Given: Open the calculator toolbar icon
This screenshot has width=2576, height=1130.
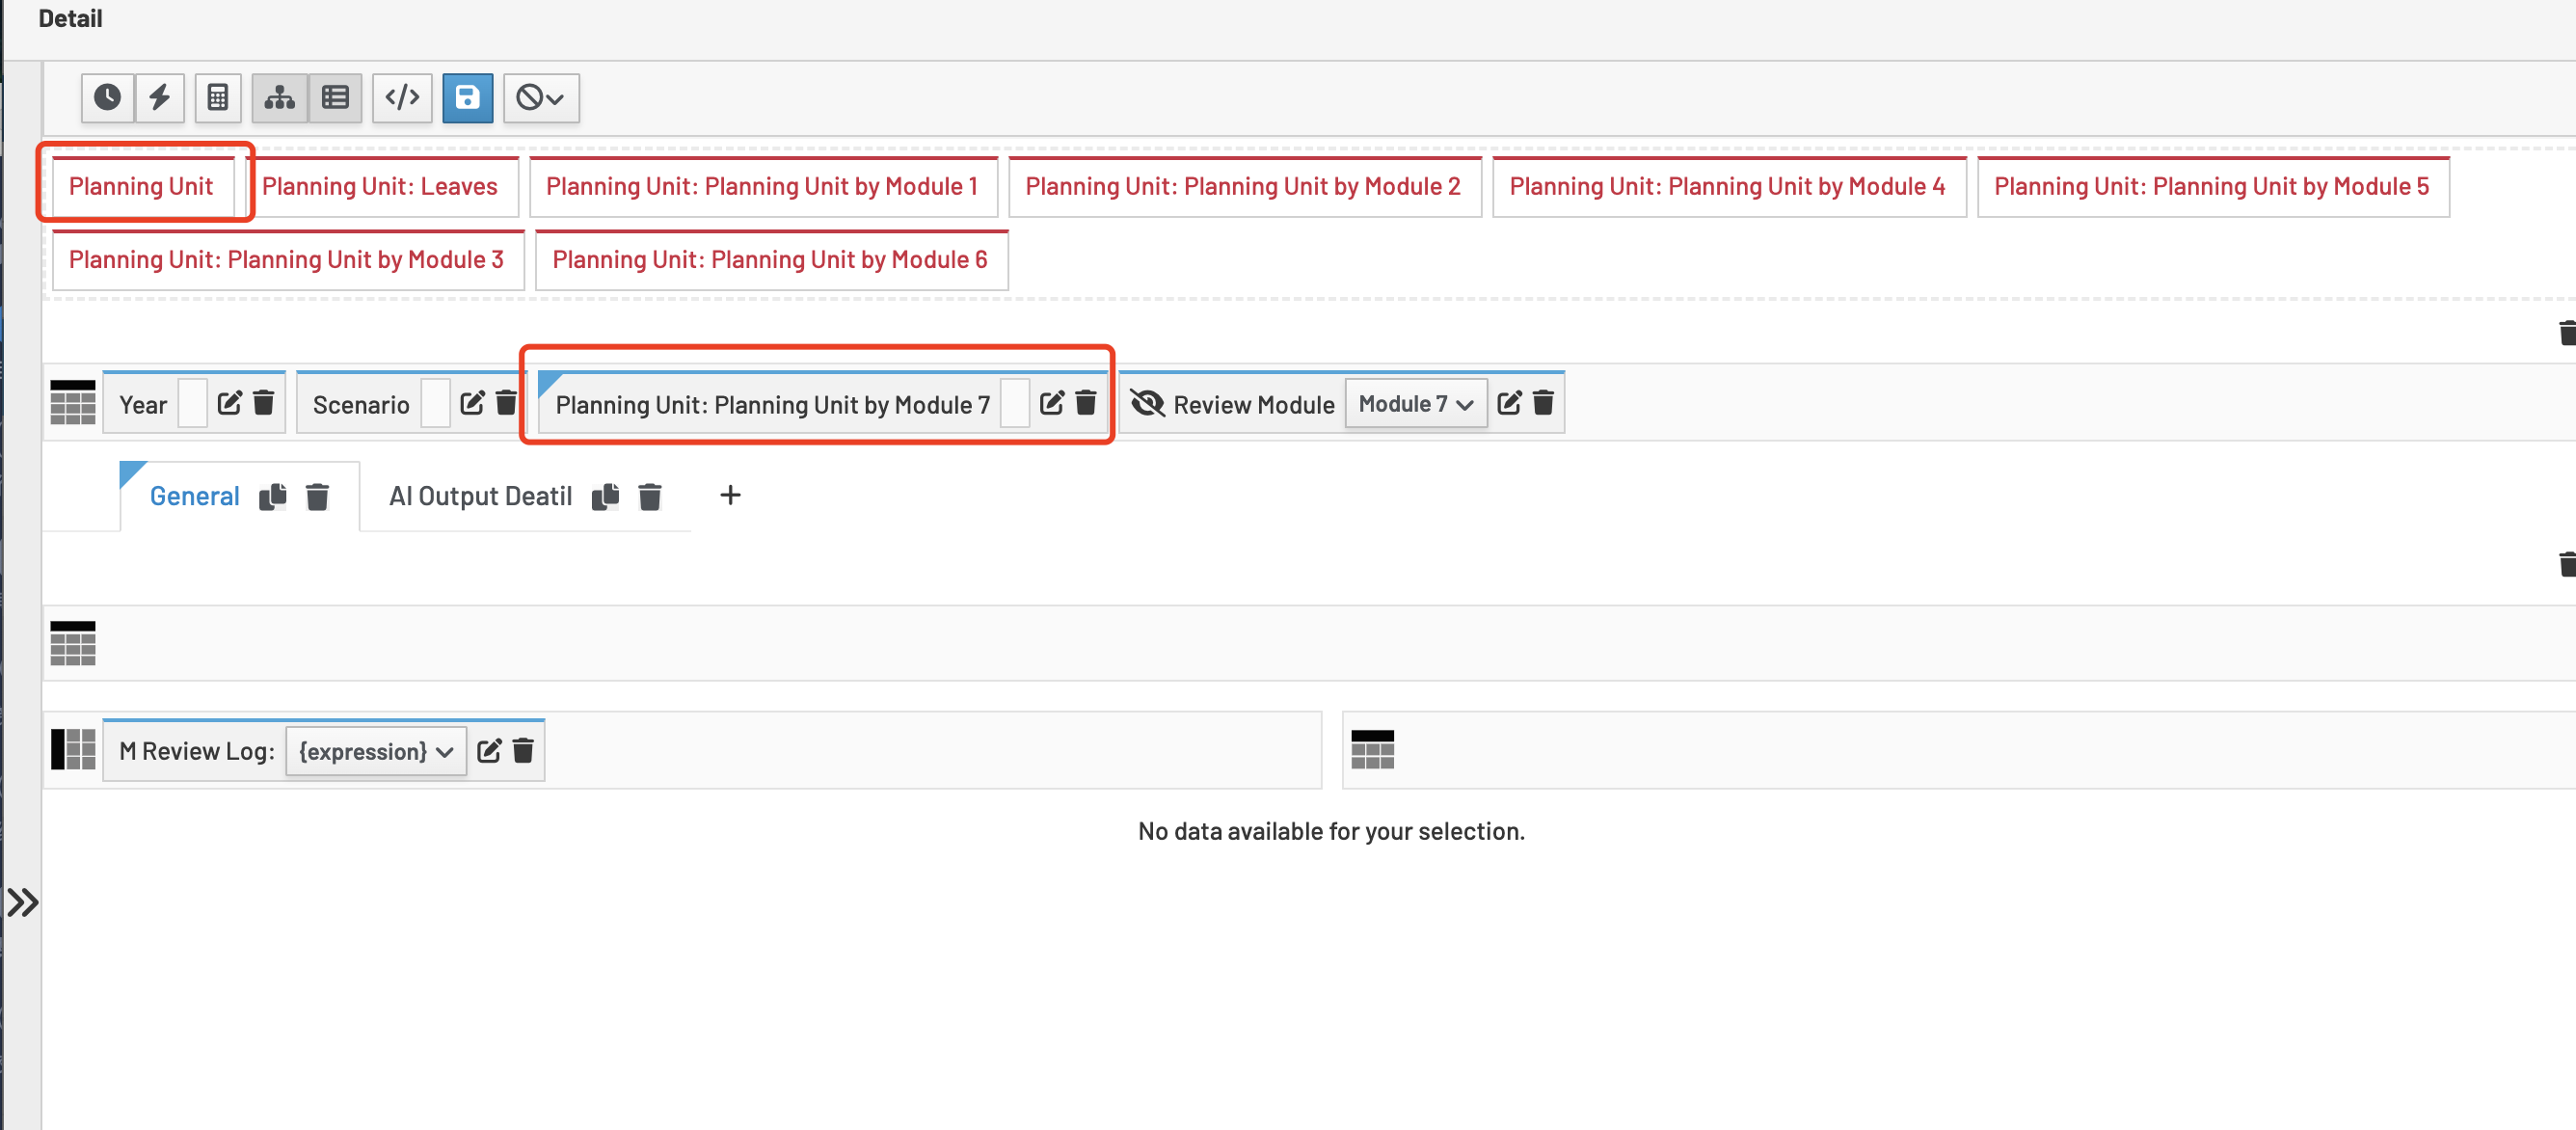Looking at the screenshot, I should 217,97.
